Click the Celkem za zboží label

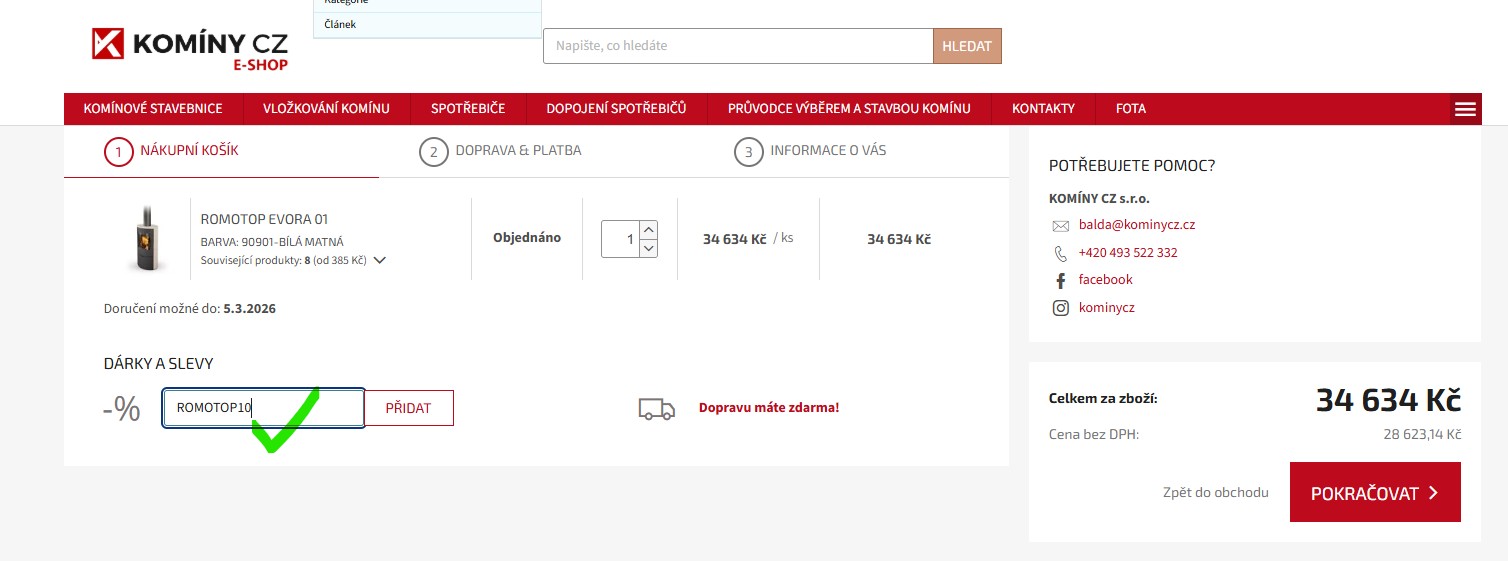pos(1103,399)
